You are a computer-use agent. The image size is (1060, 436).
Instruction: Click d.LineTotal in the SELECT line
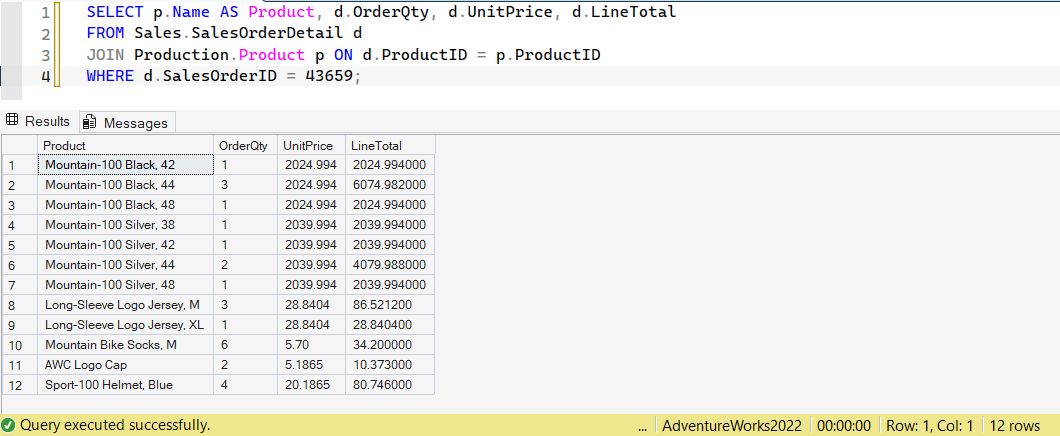pyautogui.click(x=625, y=12)
